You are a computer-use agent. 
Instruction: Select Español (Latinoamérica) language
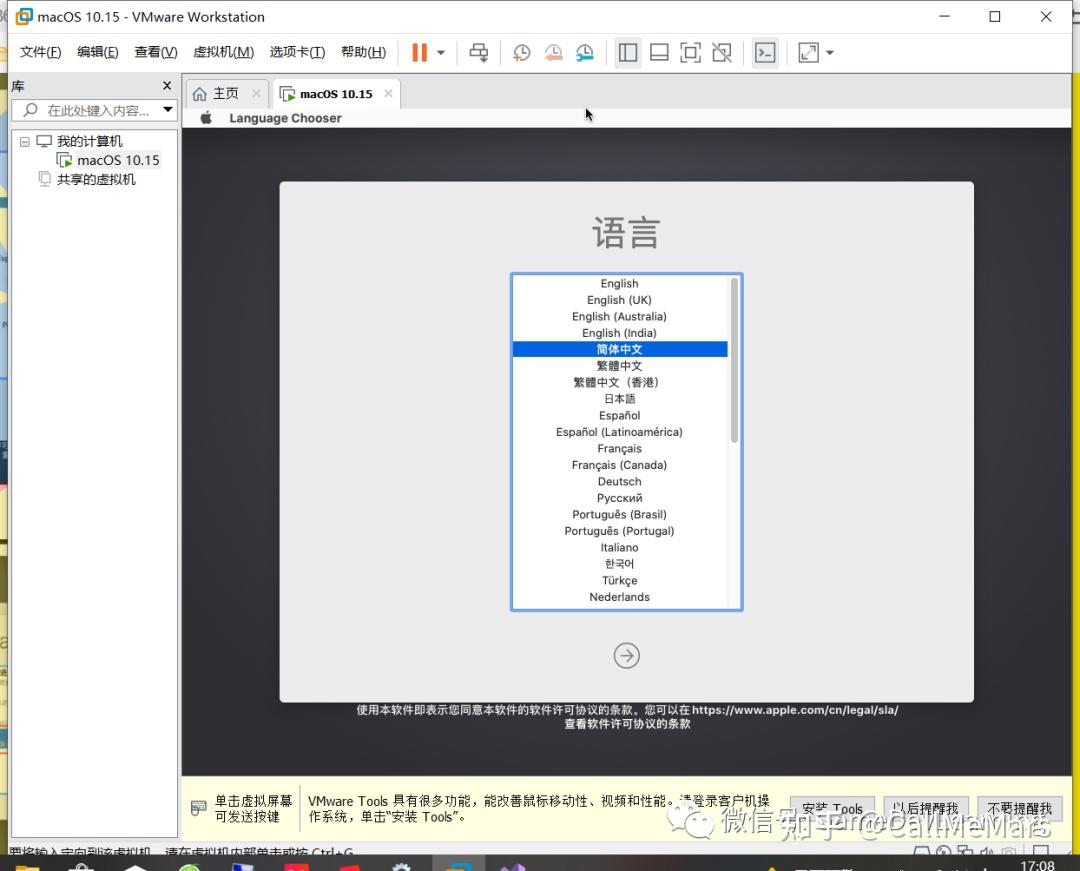coord(619,432)
